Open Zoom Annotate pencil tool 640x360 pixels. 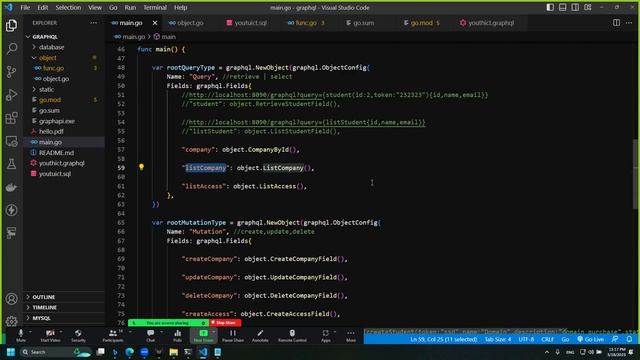pos(260,336)
